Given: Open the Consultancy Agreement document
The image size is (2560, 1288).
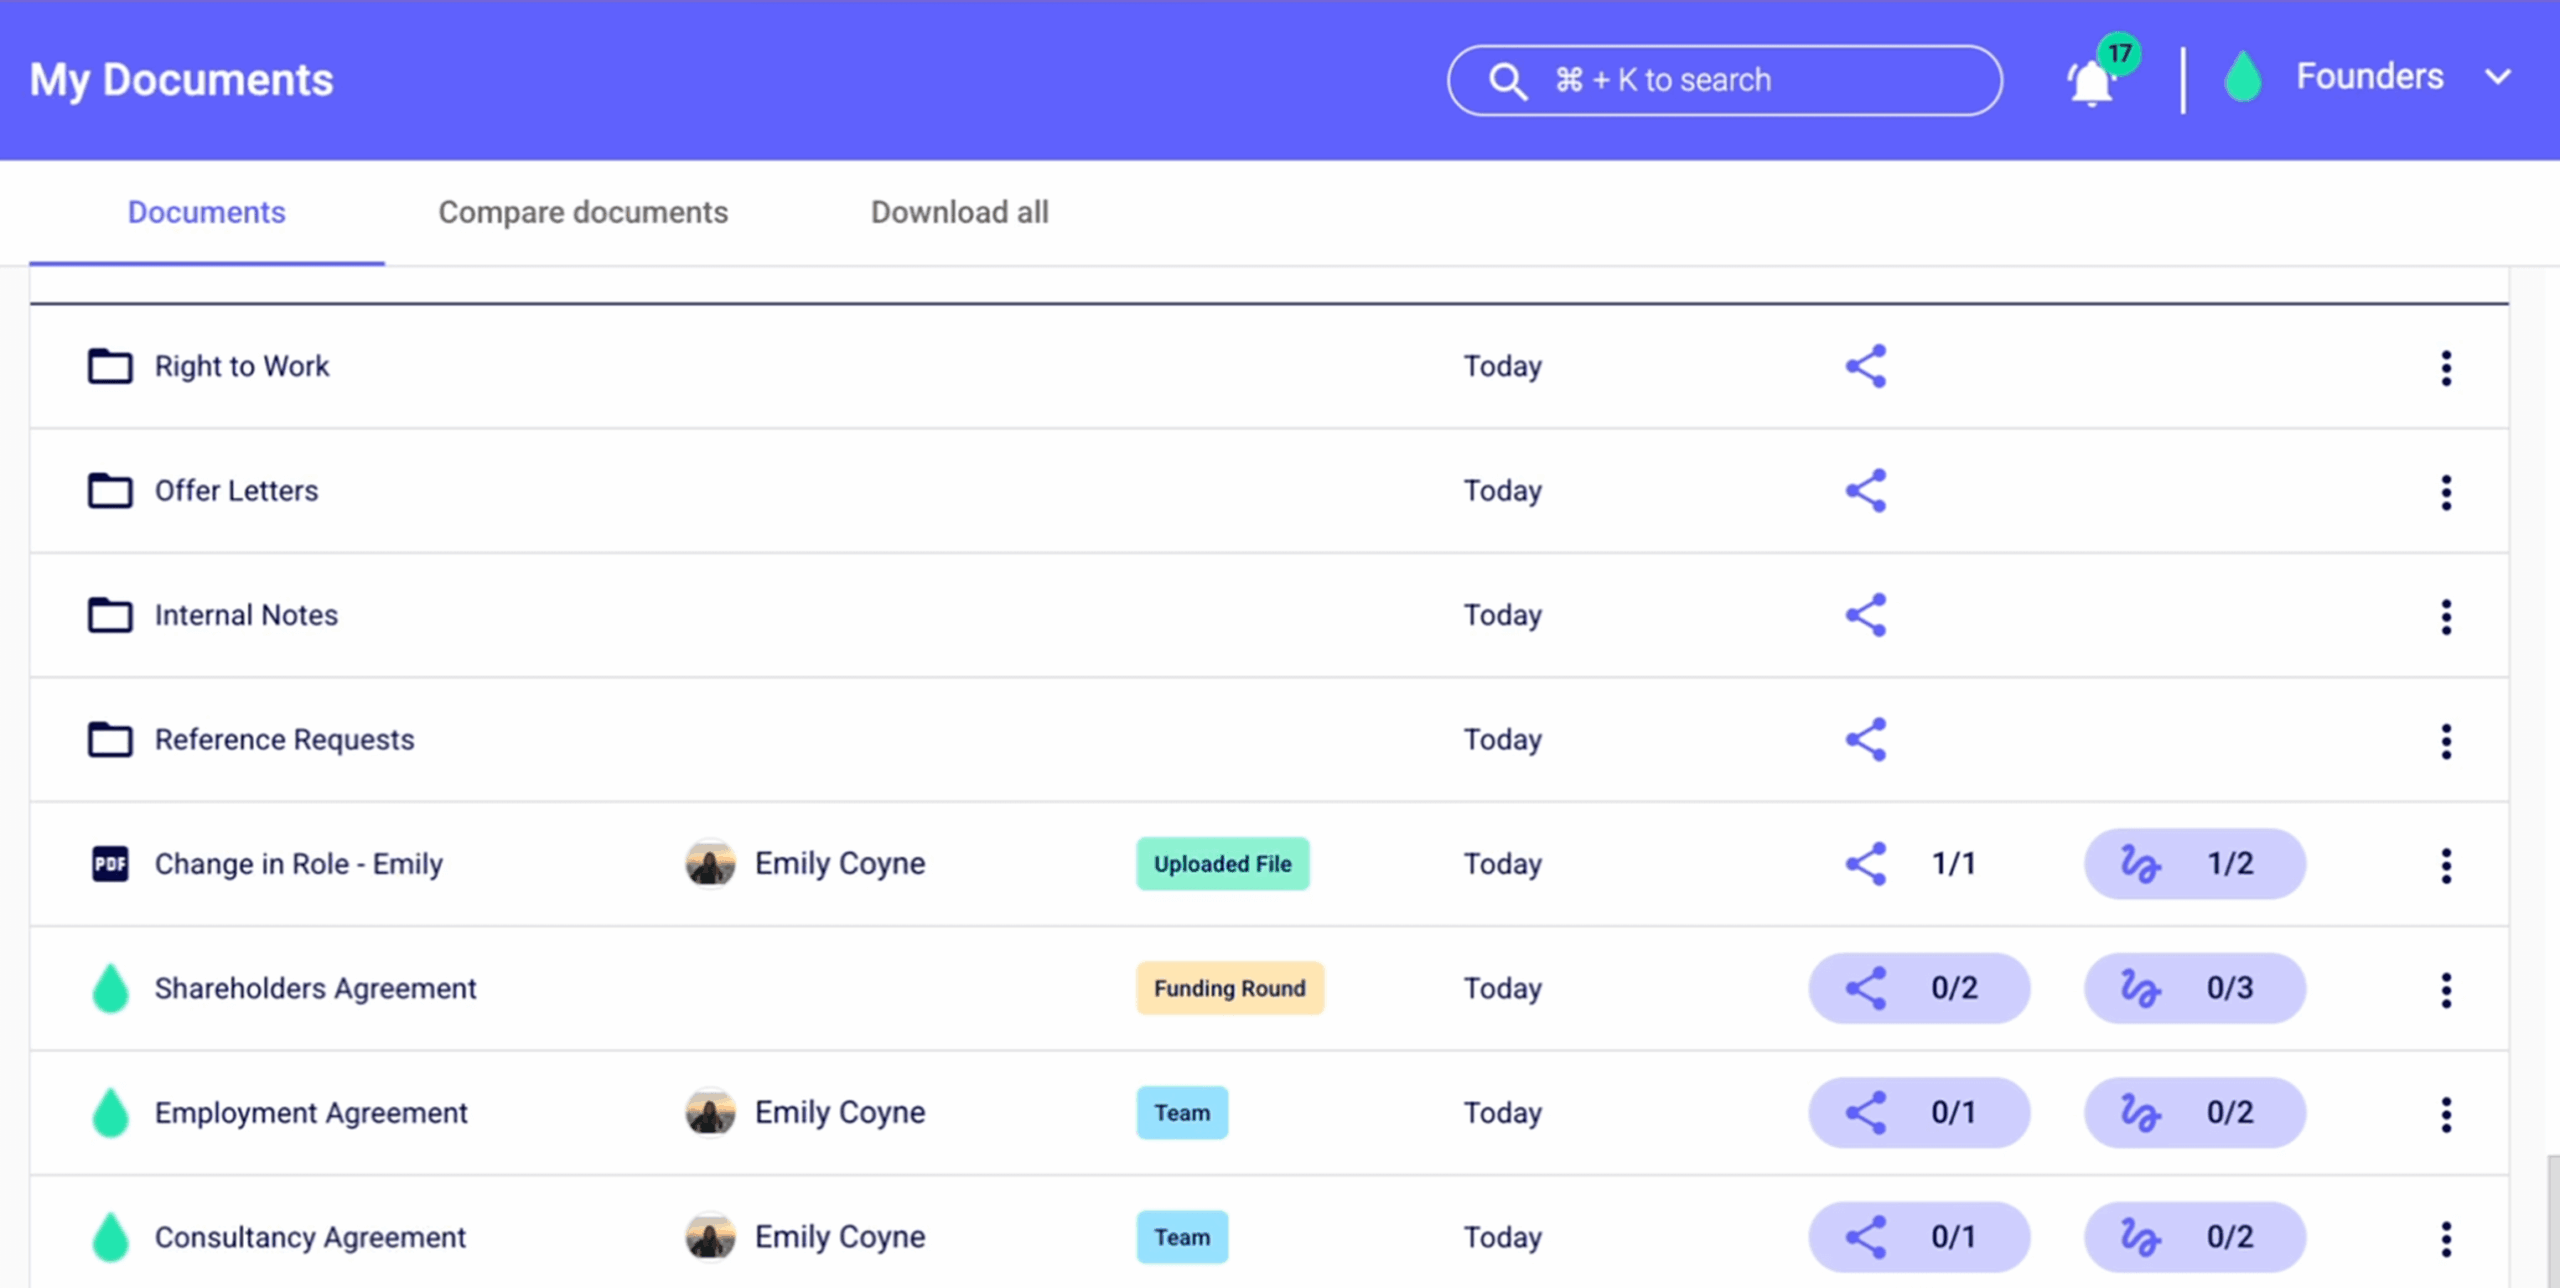Looking at the screenshot, I should pos(310,1237).
